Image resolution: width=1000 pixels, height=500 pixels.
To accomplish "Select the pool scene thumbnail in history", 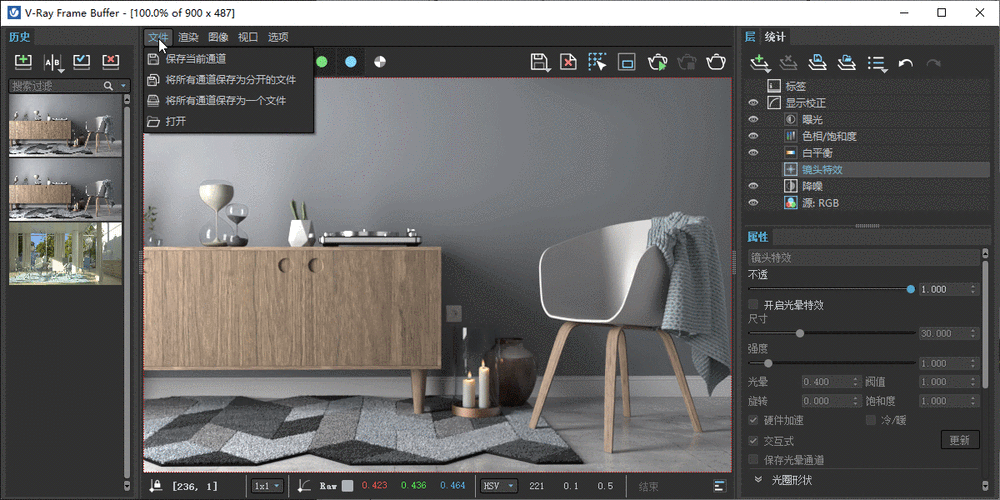I will coord(65,254).
